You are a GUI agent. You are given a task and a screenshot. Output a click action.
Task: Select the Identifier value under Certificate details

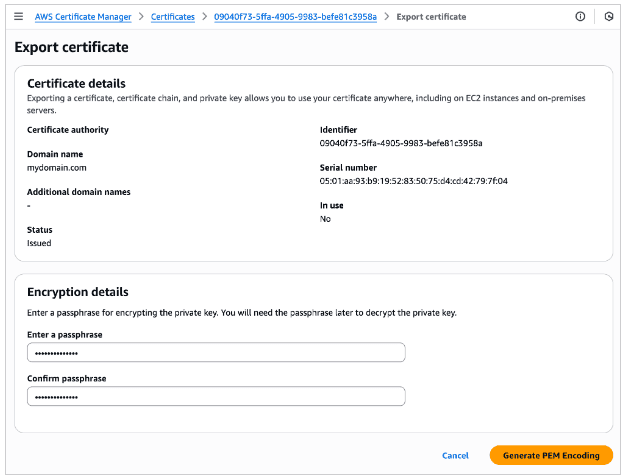[401, 143]
